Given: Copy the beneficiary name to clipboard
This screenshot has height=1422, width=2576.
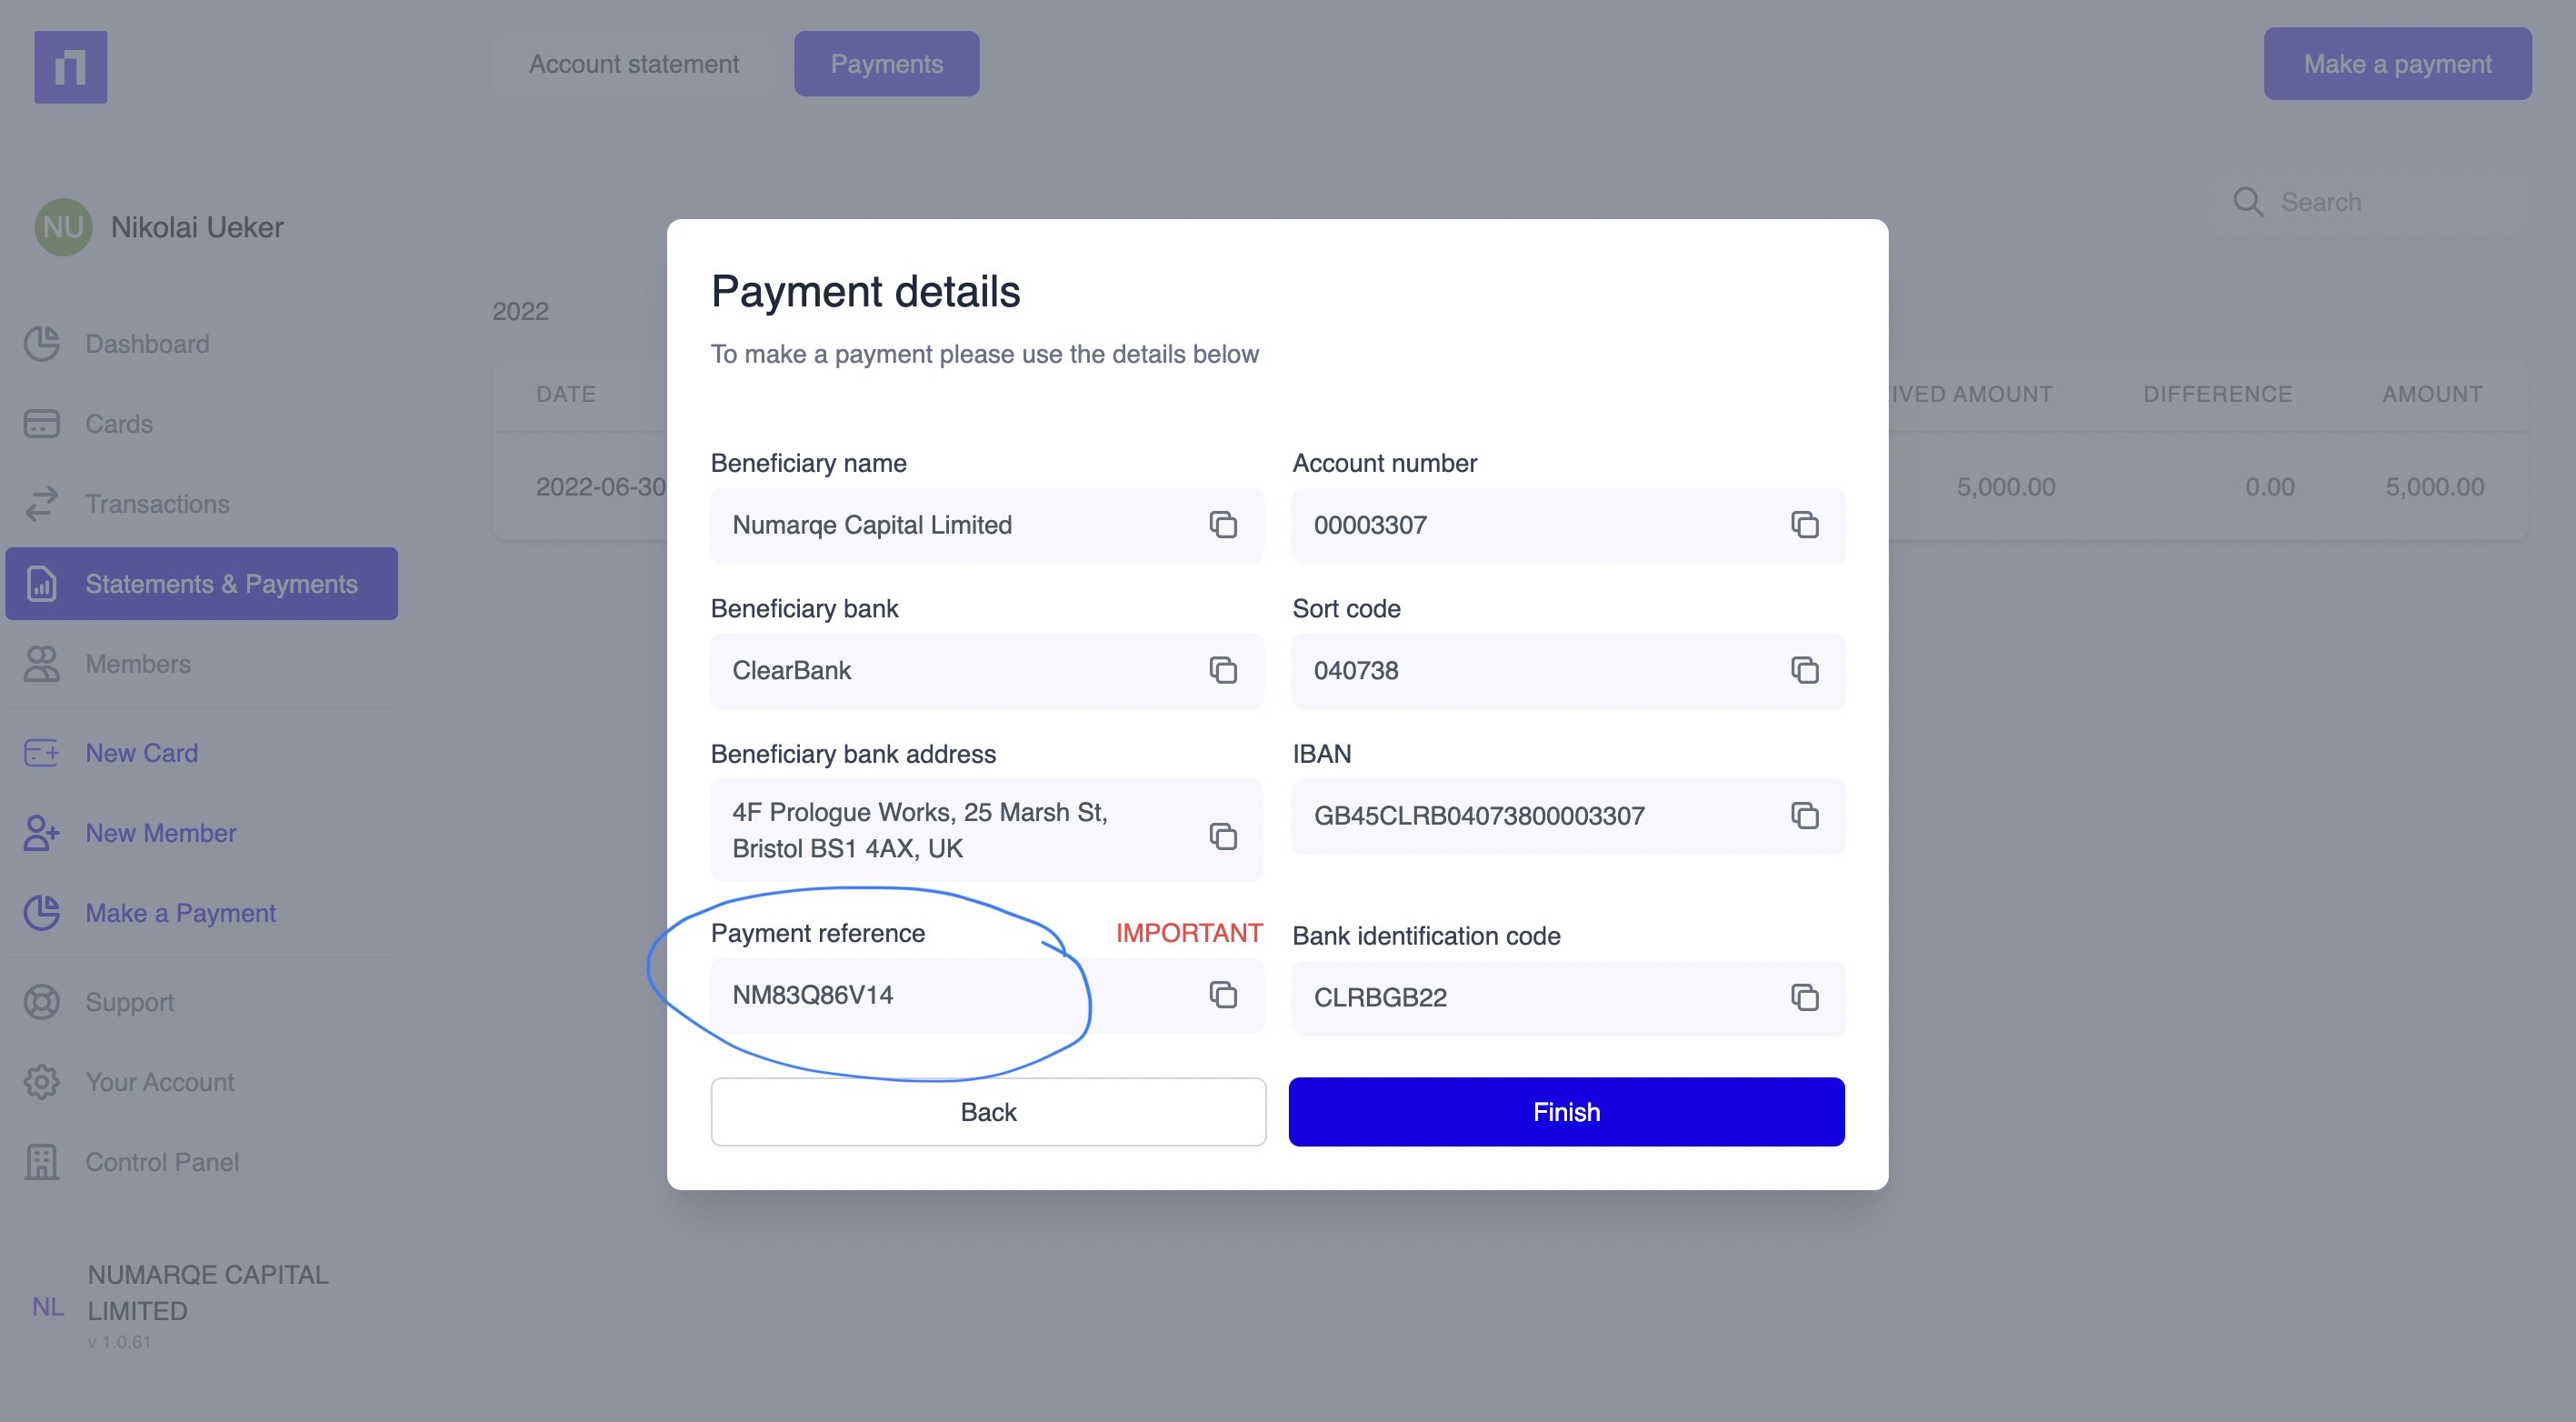Looking at the screenshot, I should coord(1222,525).
